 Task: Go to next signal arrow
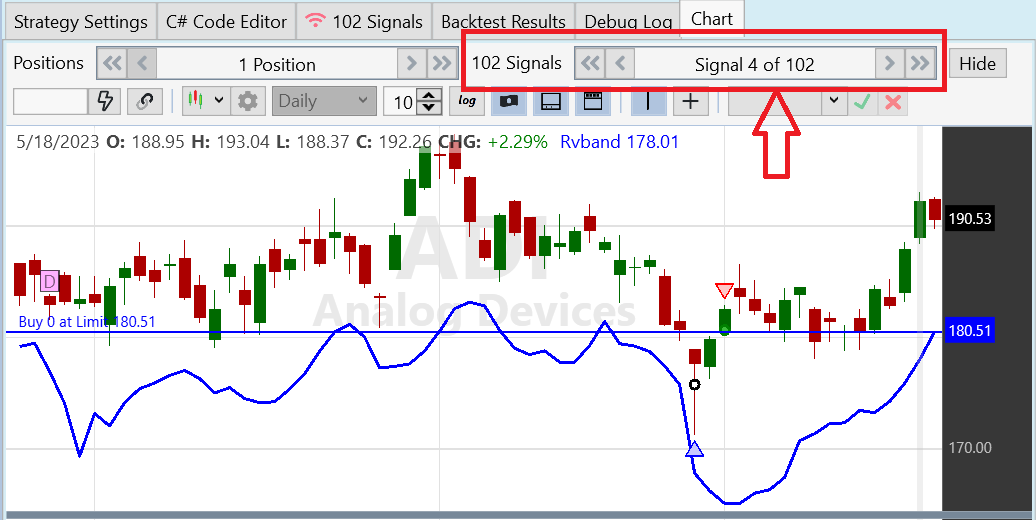(889, 64)
